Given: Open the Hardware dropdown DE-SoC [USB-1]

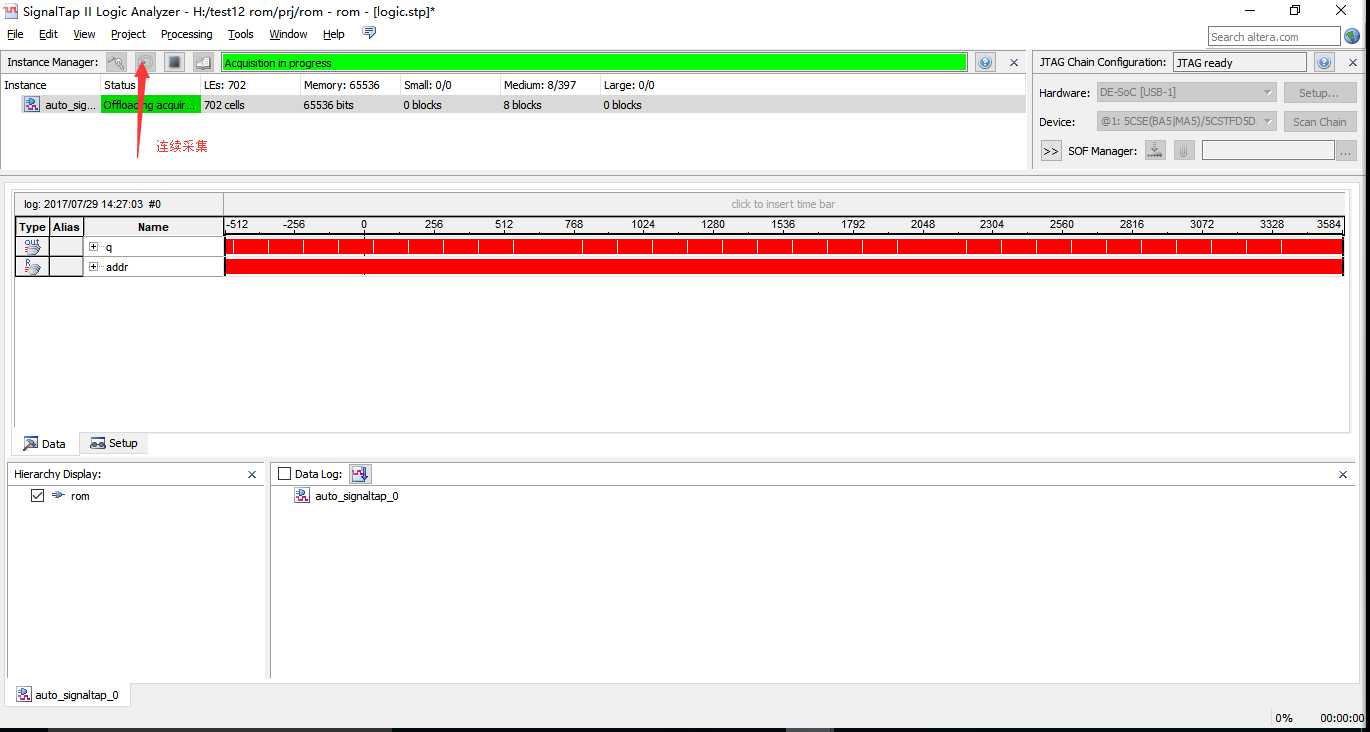Looking at the screenshot, I should click(x=1186, y=92).
